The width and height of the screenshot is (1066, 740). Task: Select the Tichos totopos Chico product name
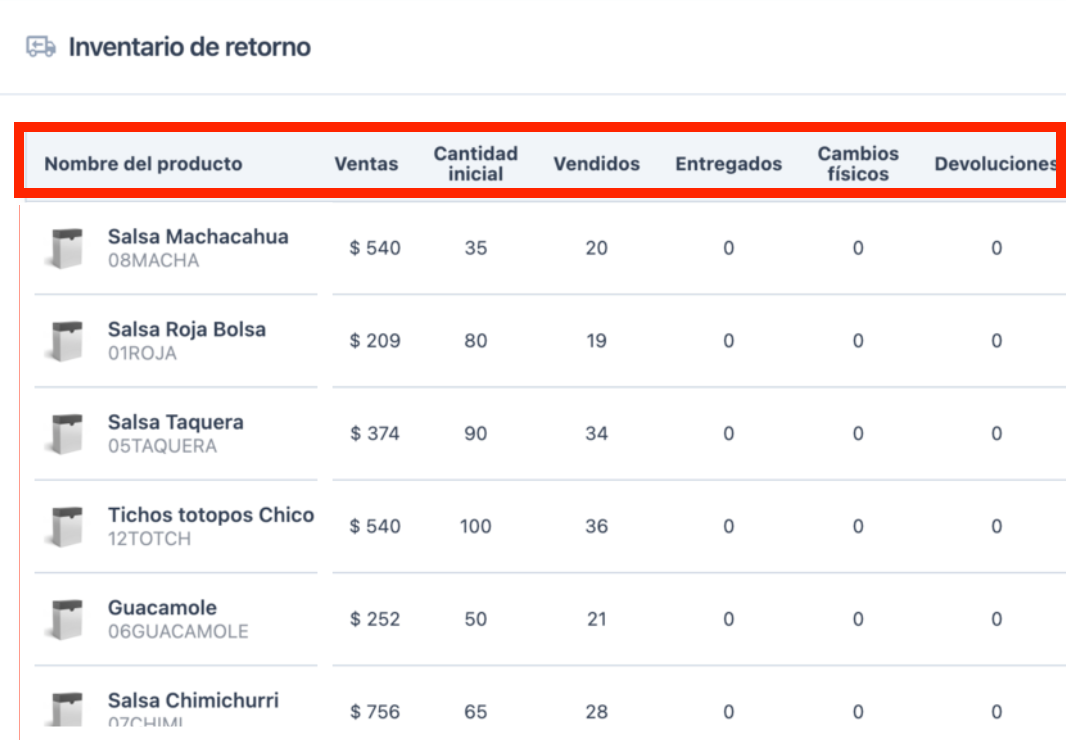[x=211, y=515]
